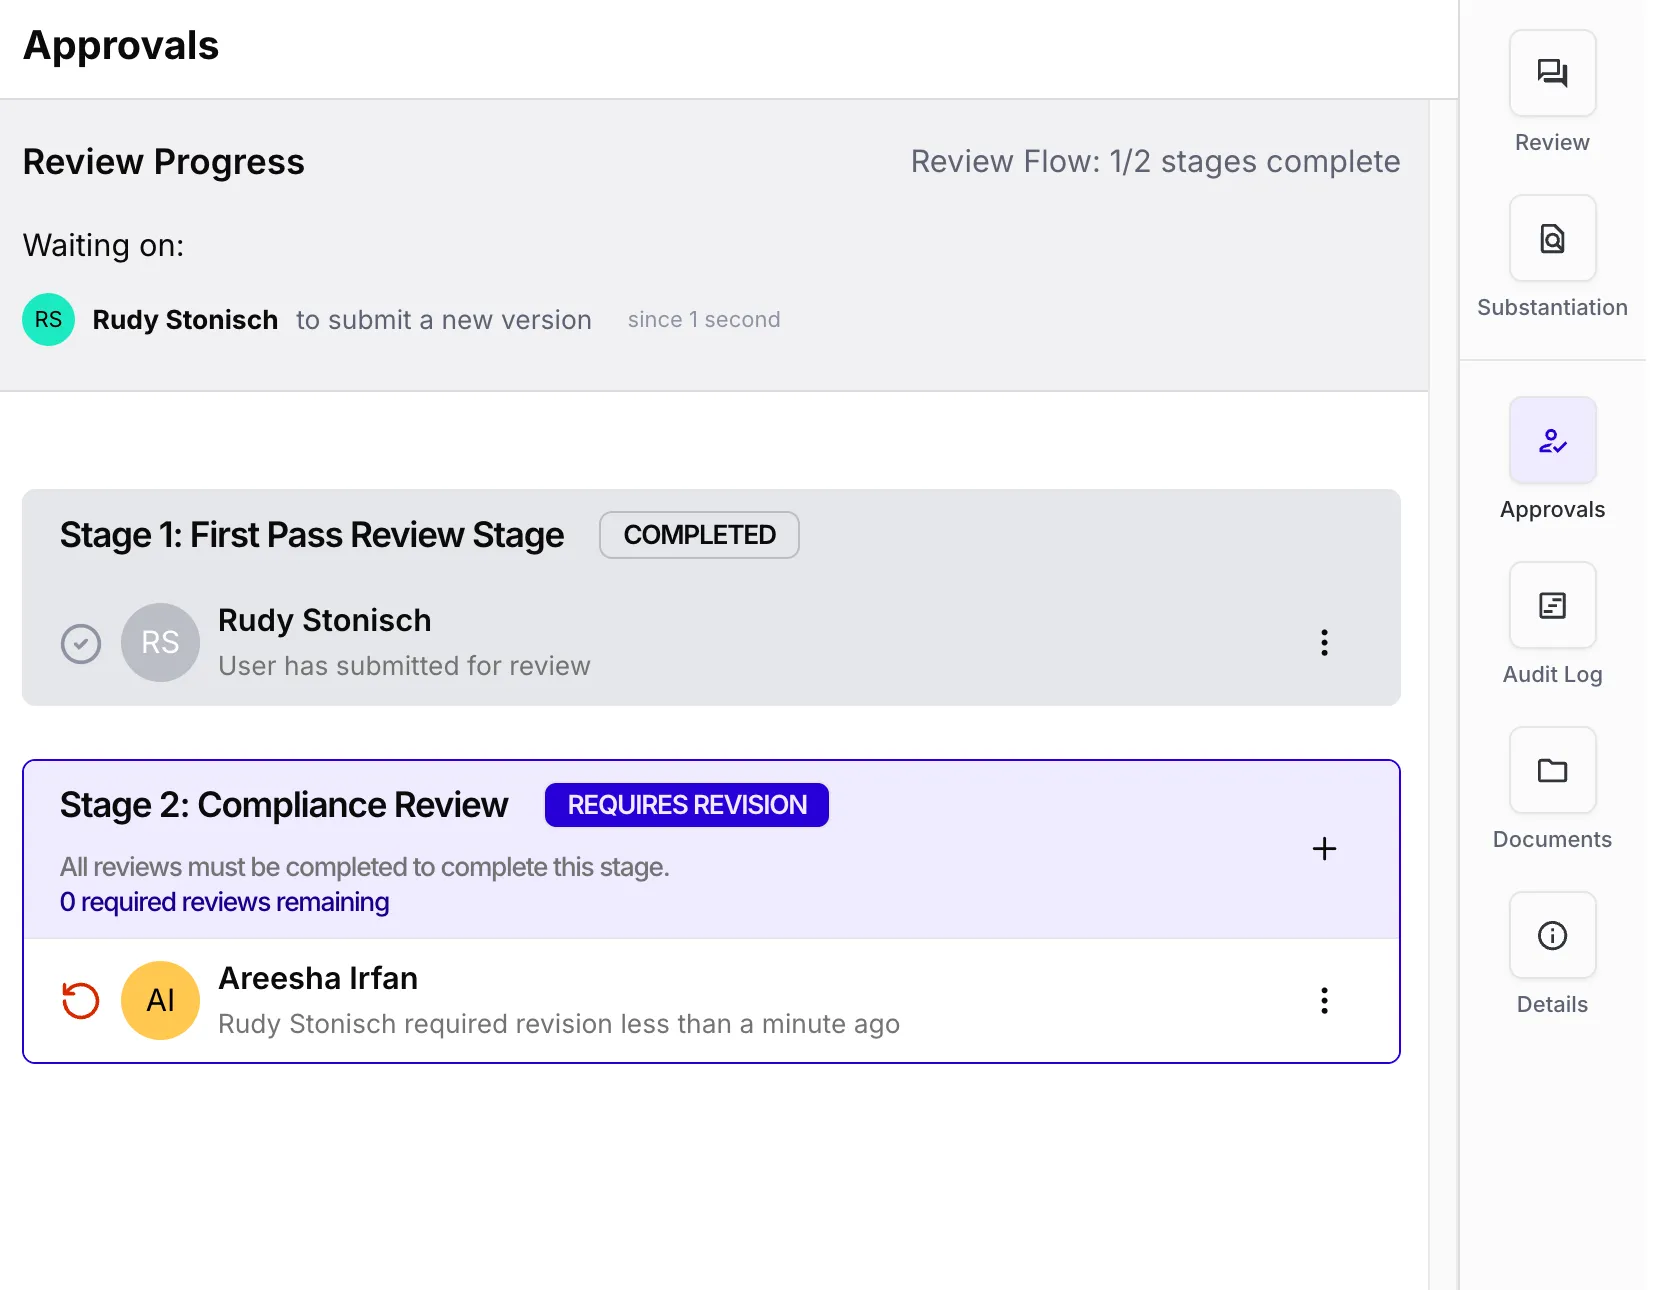Show the Details info icon
The width and height of the screenshot is (1664, 1290).
pyautogui.click(x=1552, y=935)
